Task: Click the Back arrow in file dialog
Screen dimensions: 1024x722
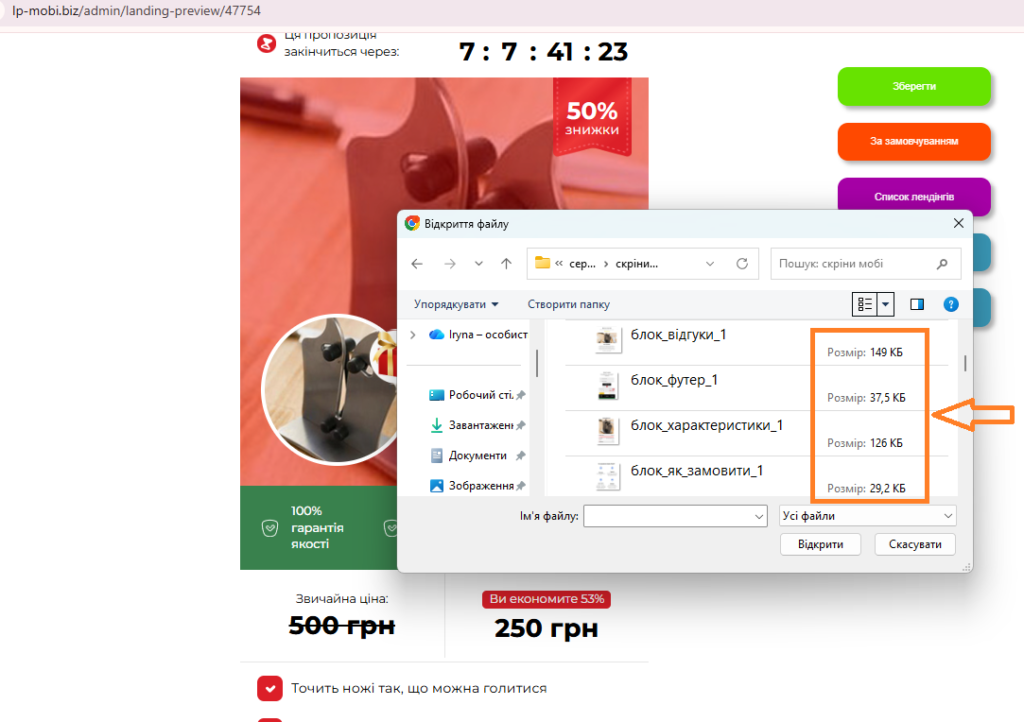Action: pyautogui.click(x=417, y=264)
